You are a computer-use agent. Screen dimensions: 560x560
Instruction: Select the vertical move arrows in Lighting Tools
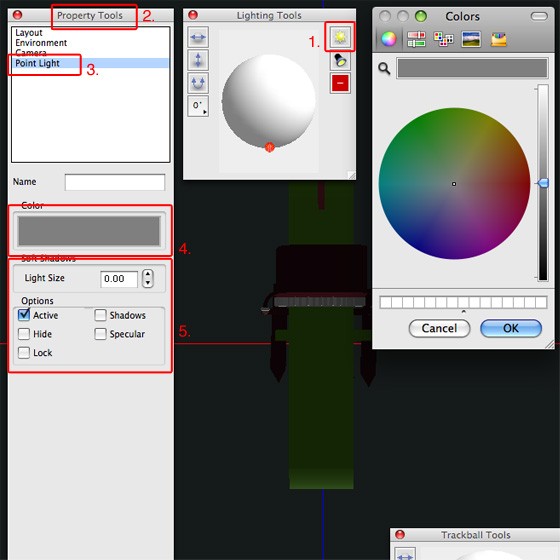(198, 60)
